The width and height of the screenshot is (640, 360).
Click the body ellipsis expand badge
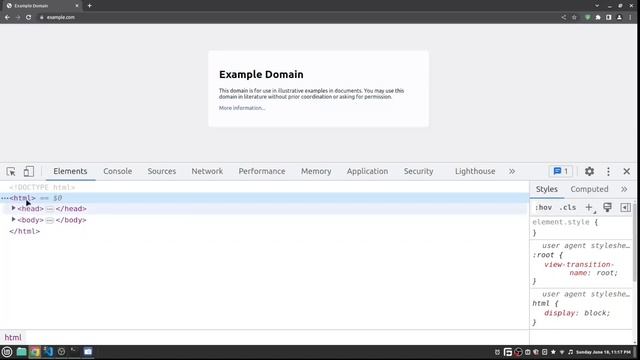pyautogui.click(x=50, y=220)
